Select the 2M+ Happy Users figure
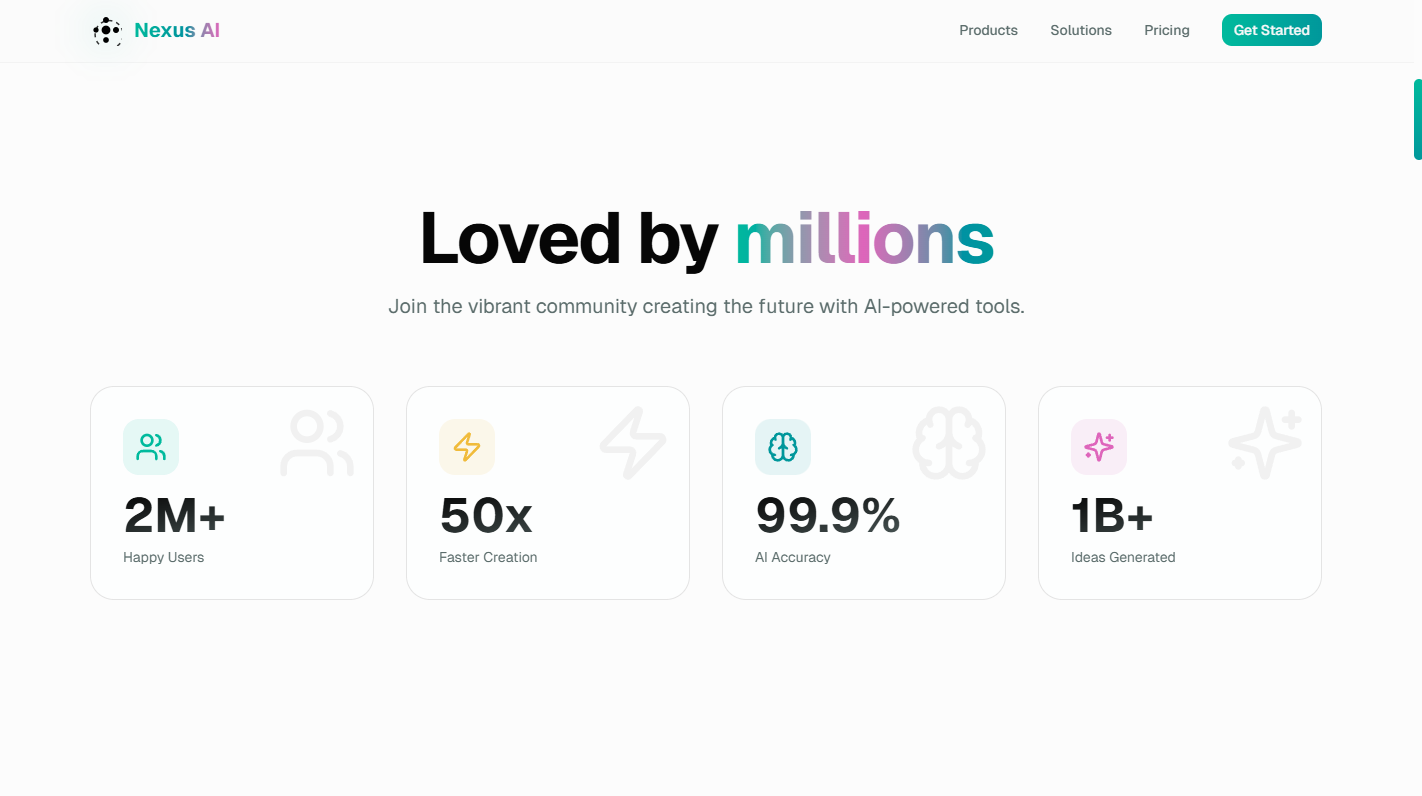 click(175, 516)
